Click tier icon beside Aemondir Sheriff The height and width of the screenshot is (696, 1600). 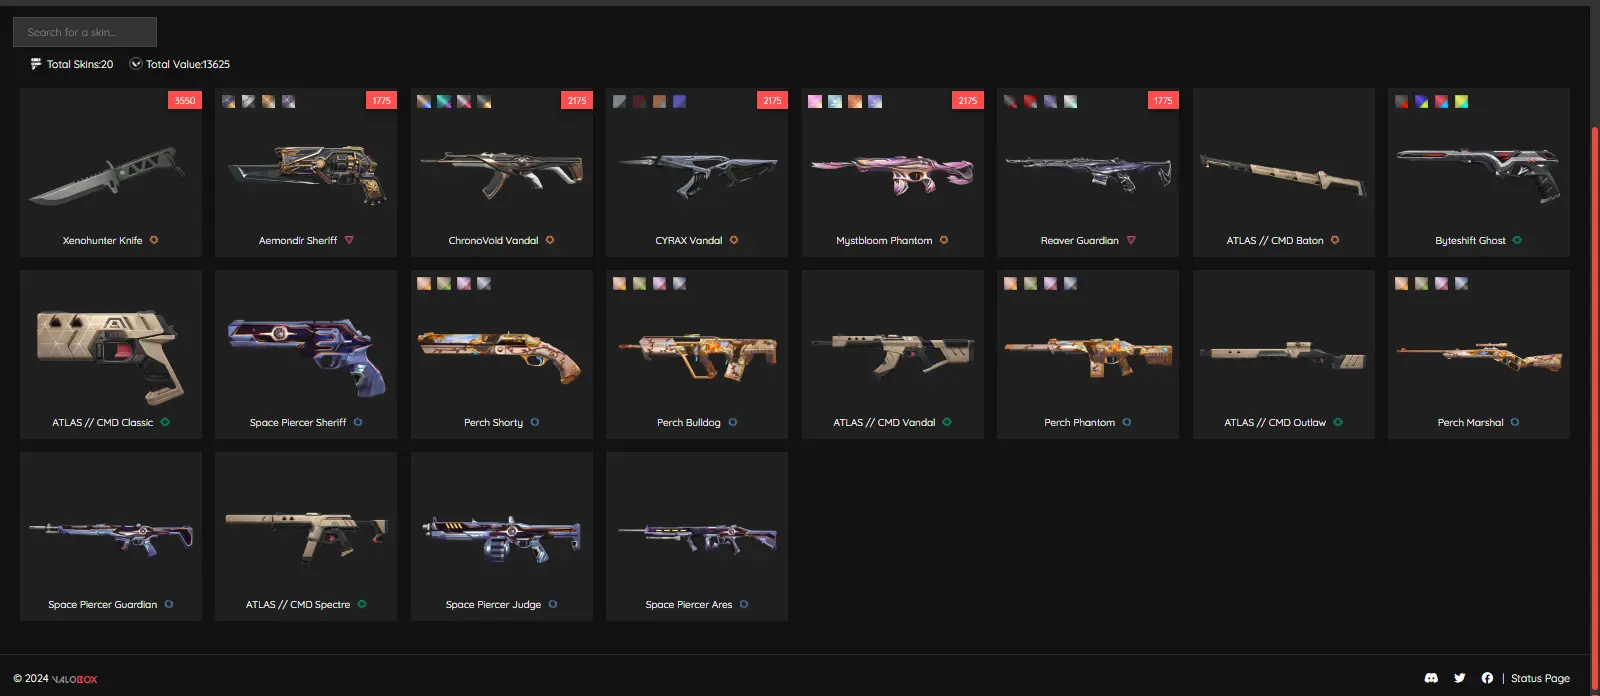(349, 240)
